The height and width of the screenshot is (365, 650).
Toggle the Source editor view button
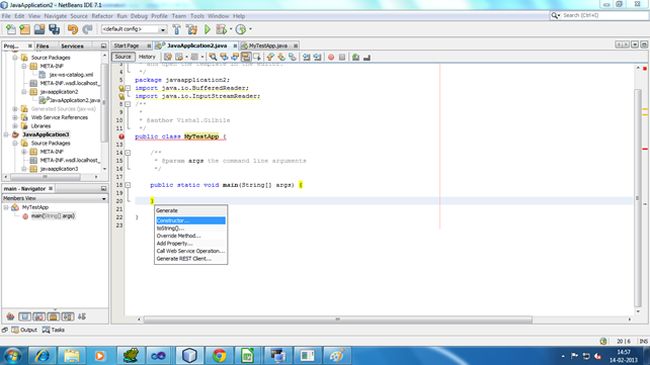tap(123, 57)
